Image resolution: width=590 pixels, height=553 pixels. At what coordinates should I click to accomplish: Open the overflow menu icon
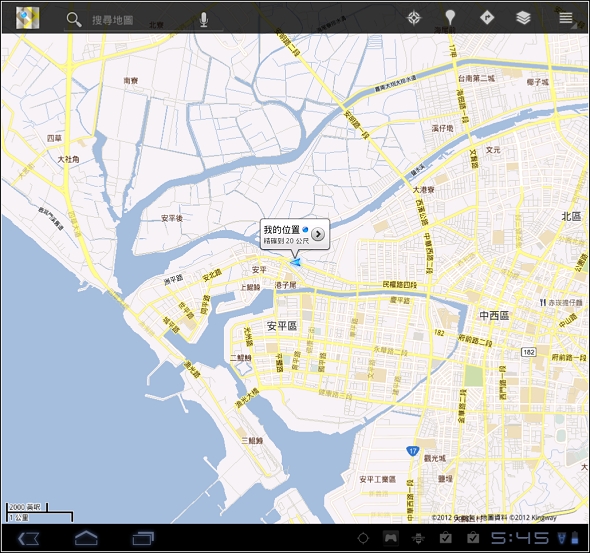click(566, 18)
